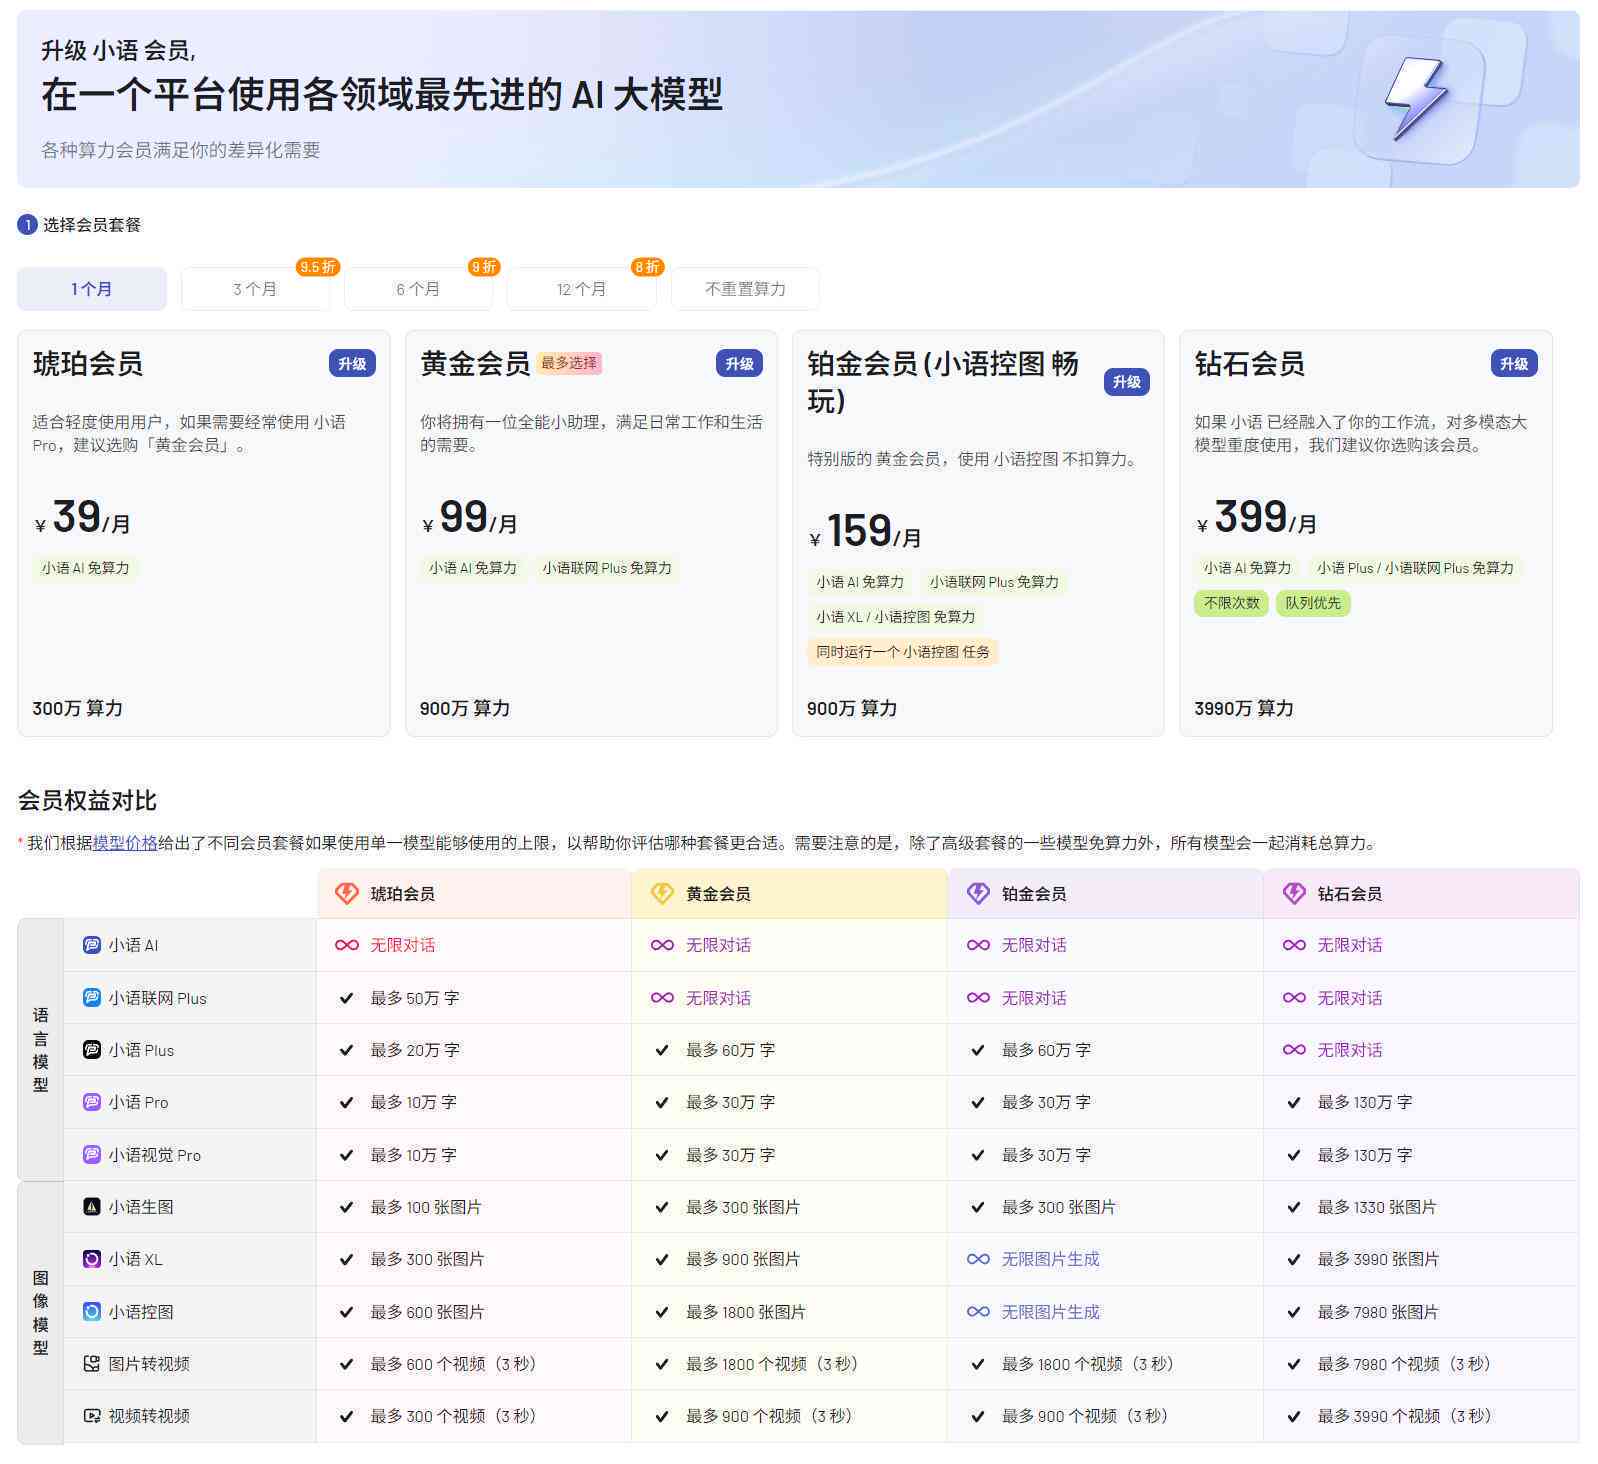Click the ¥39/月 price
1598x1464 pixels.
(82, 518)
